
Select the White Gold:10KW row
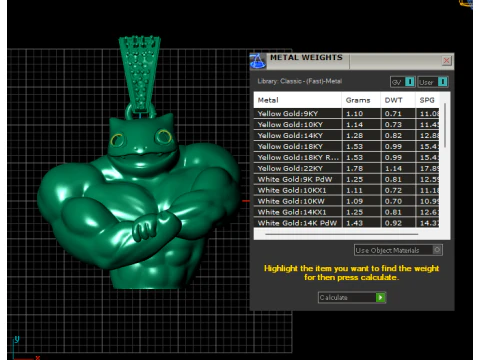346,201
